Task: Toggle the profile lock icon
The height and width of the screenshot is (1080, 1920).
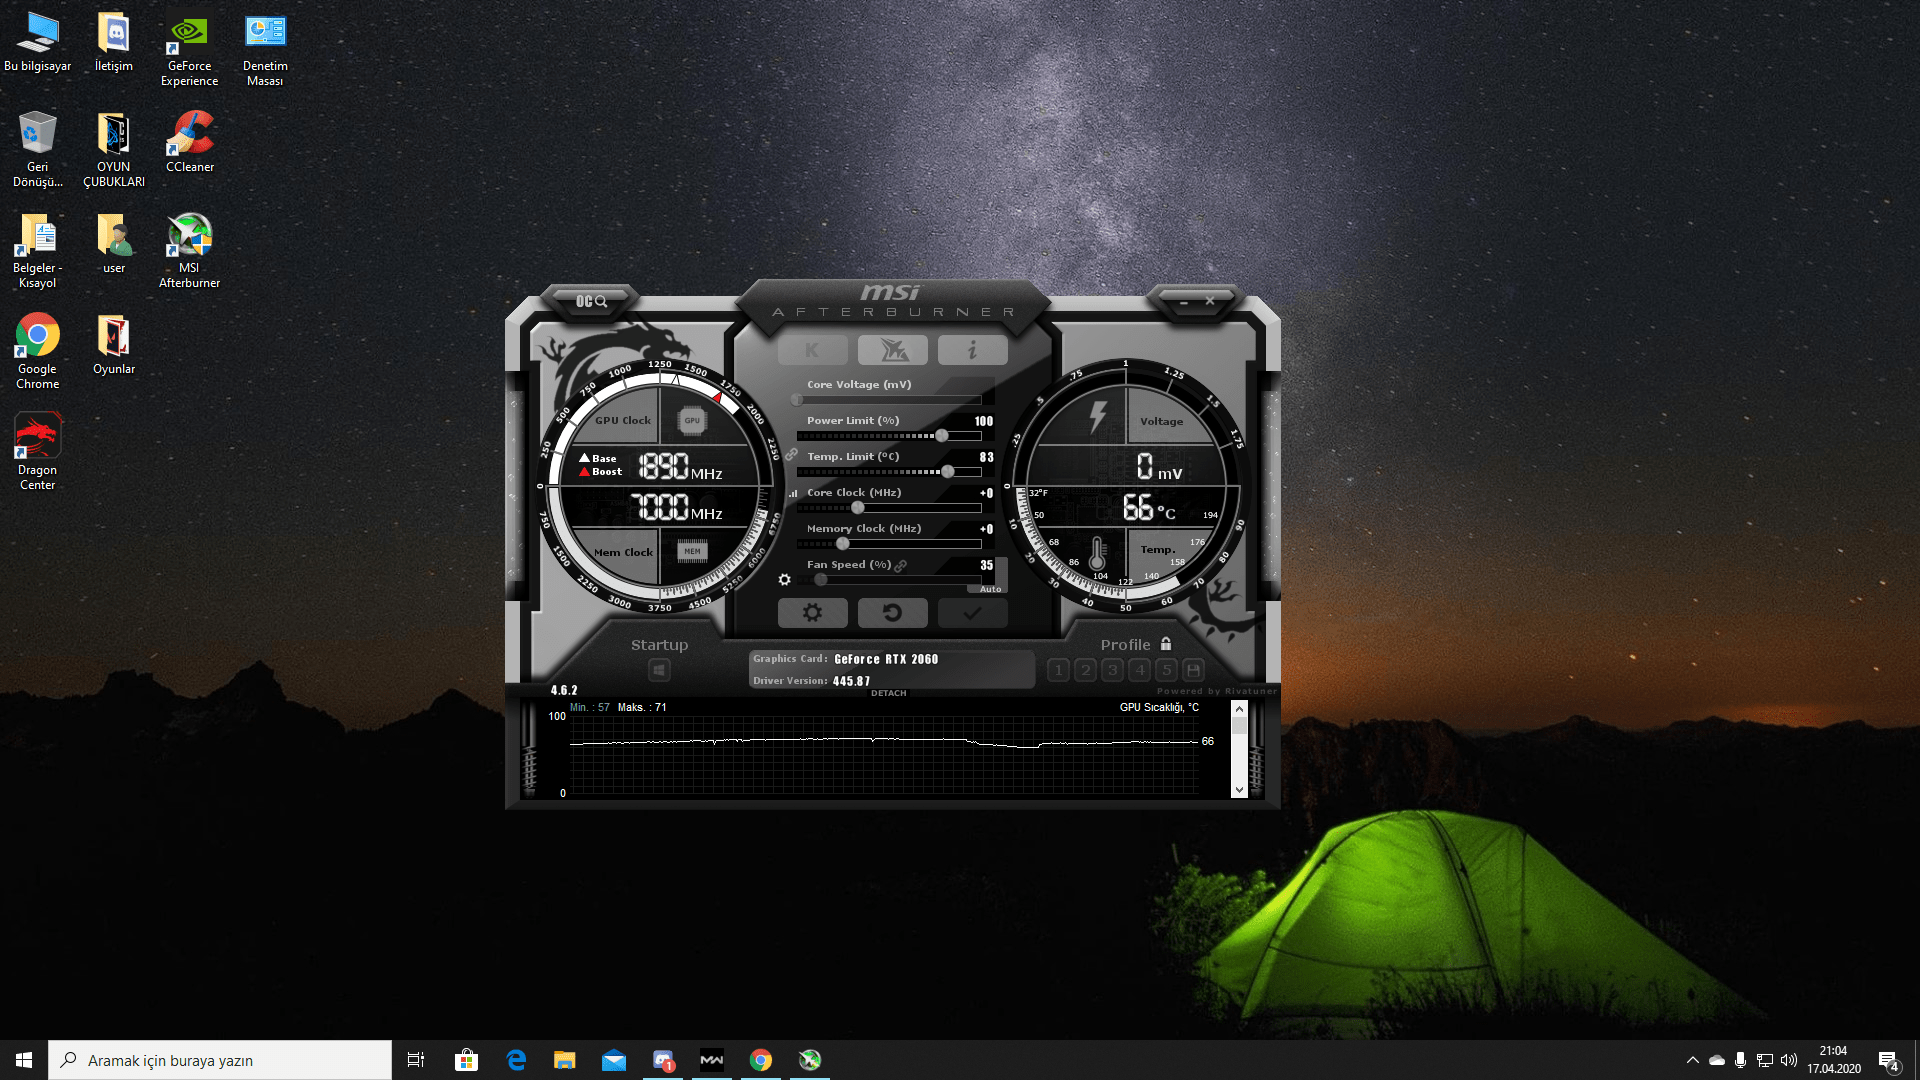Action: [1166, 644]
